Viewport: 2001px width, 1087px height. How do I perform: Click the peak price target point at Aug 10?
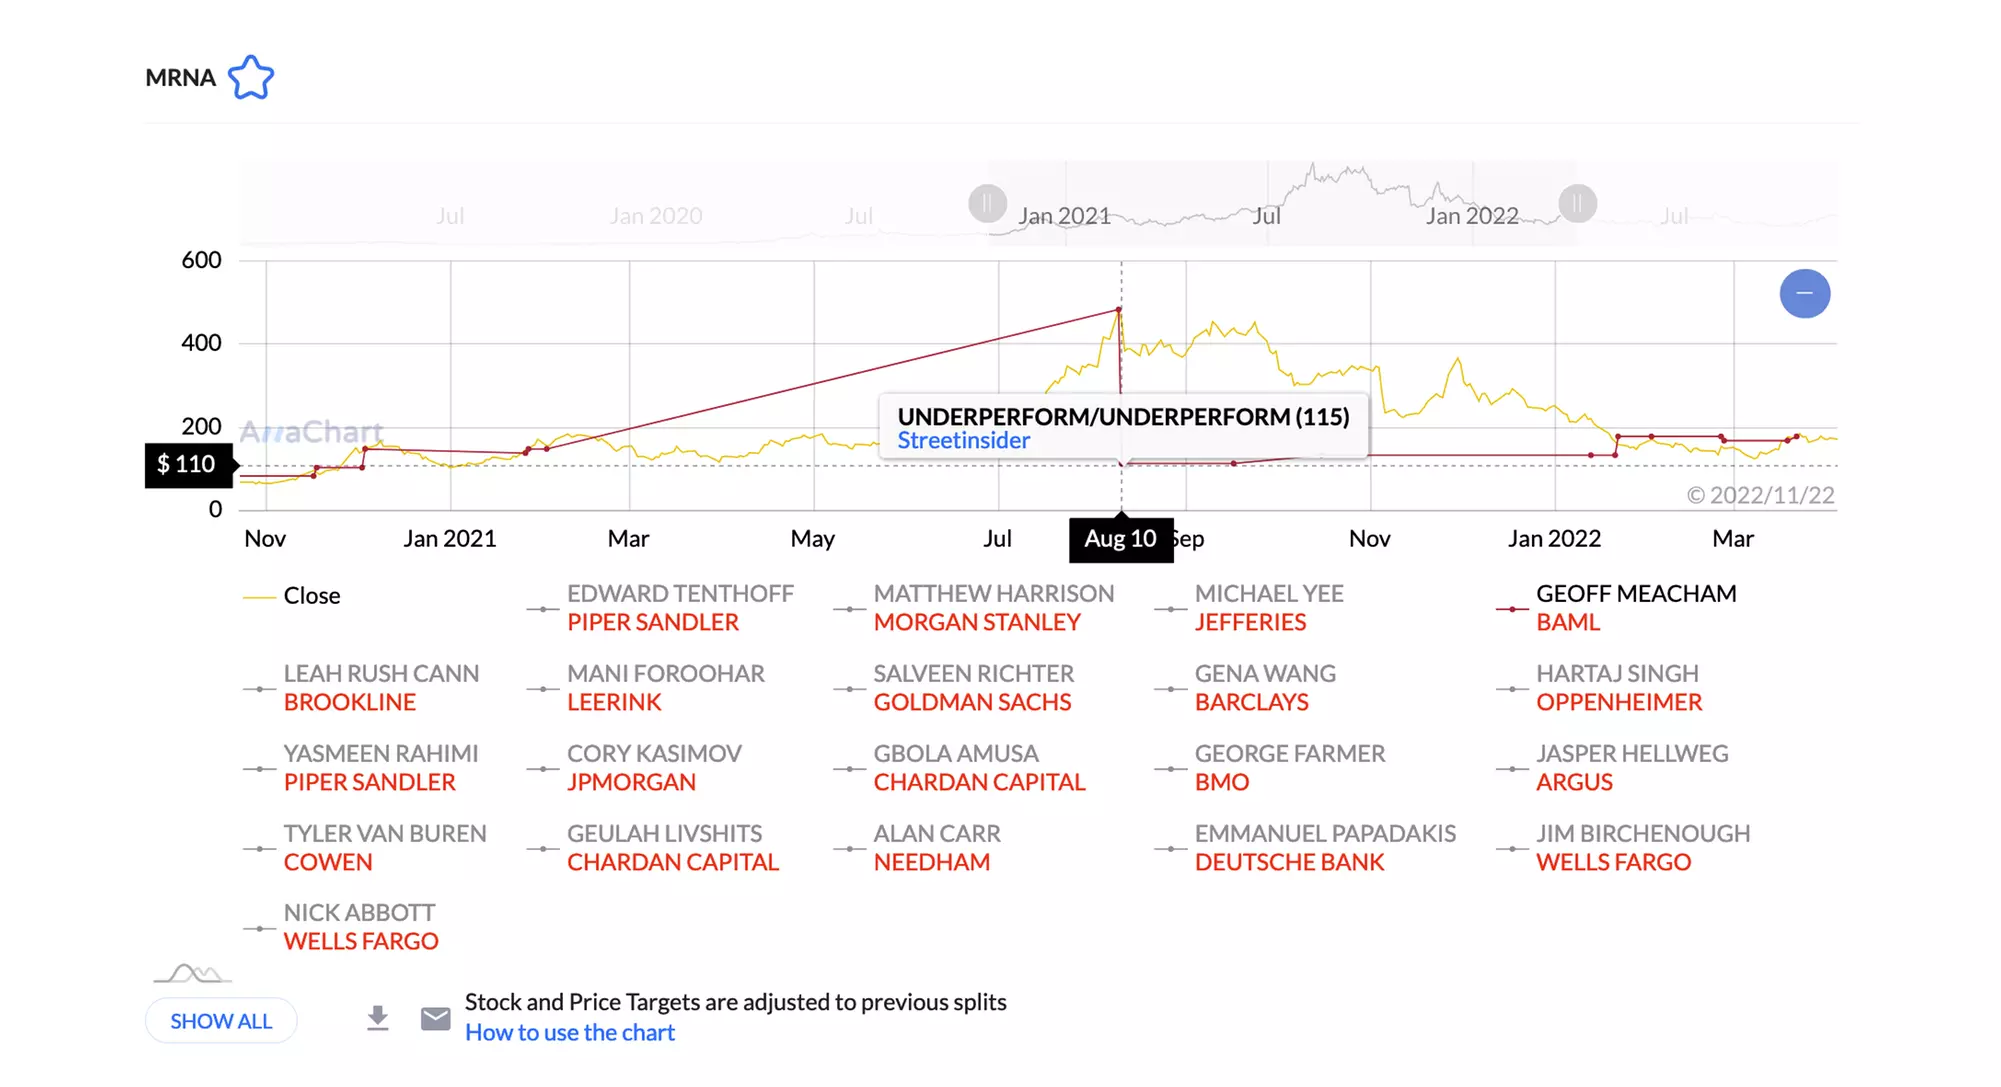pos(1119,311)
